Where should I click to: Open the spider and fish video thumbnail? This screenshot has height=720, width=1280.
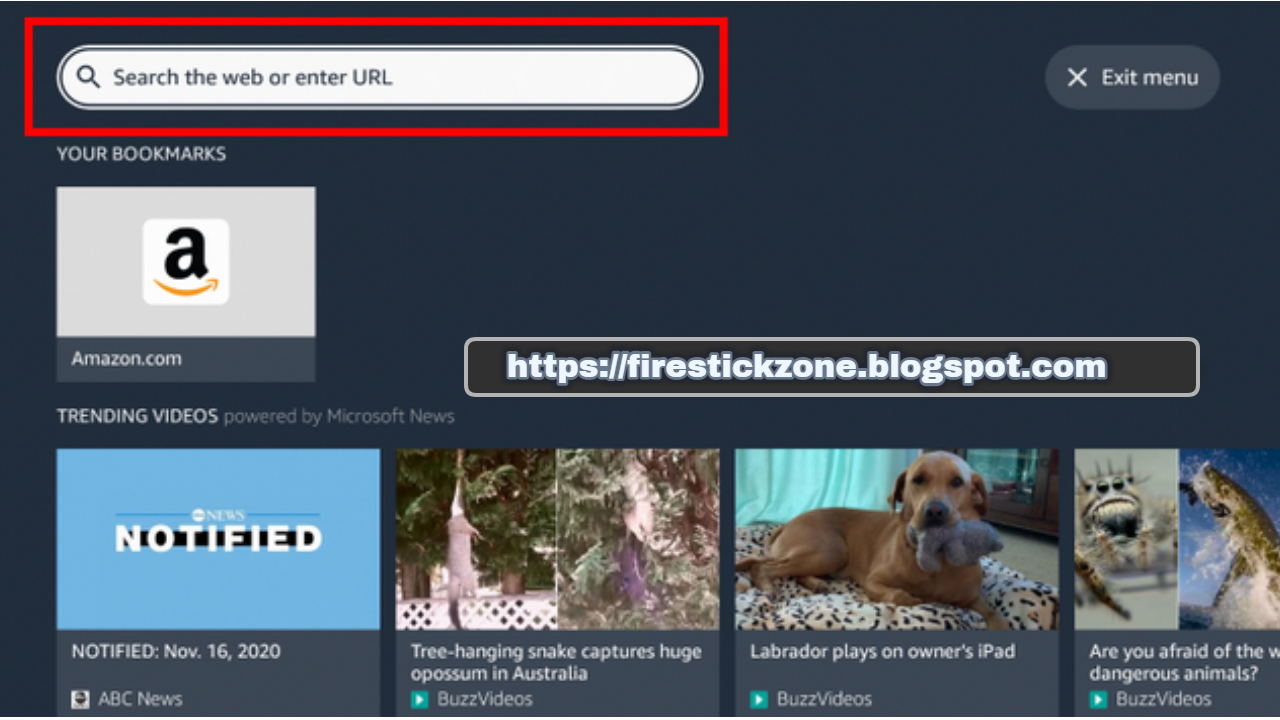[x=1177, y=539]
